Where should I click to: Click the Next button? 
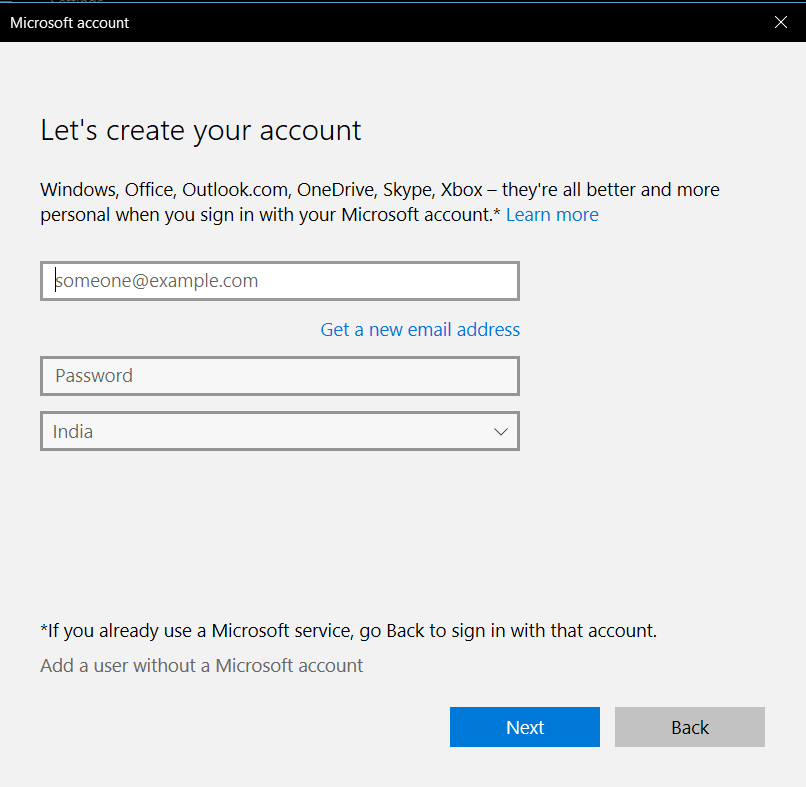pyautogui.click(x=524, y=727)
